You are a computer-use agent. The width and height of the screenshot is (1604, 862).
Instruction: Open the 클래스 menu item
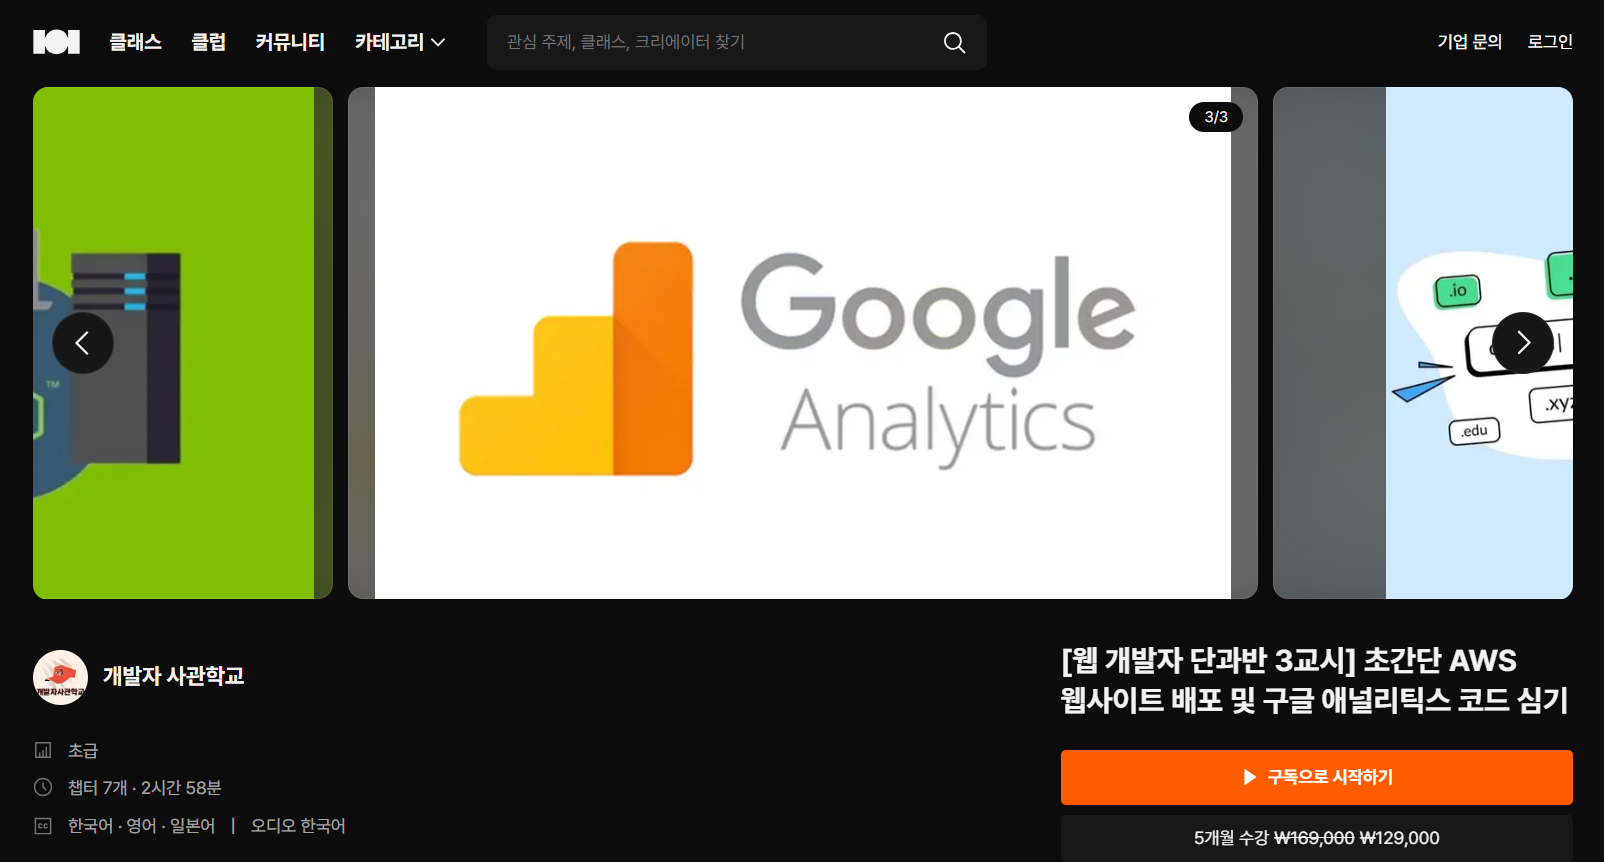[136, 42]
